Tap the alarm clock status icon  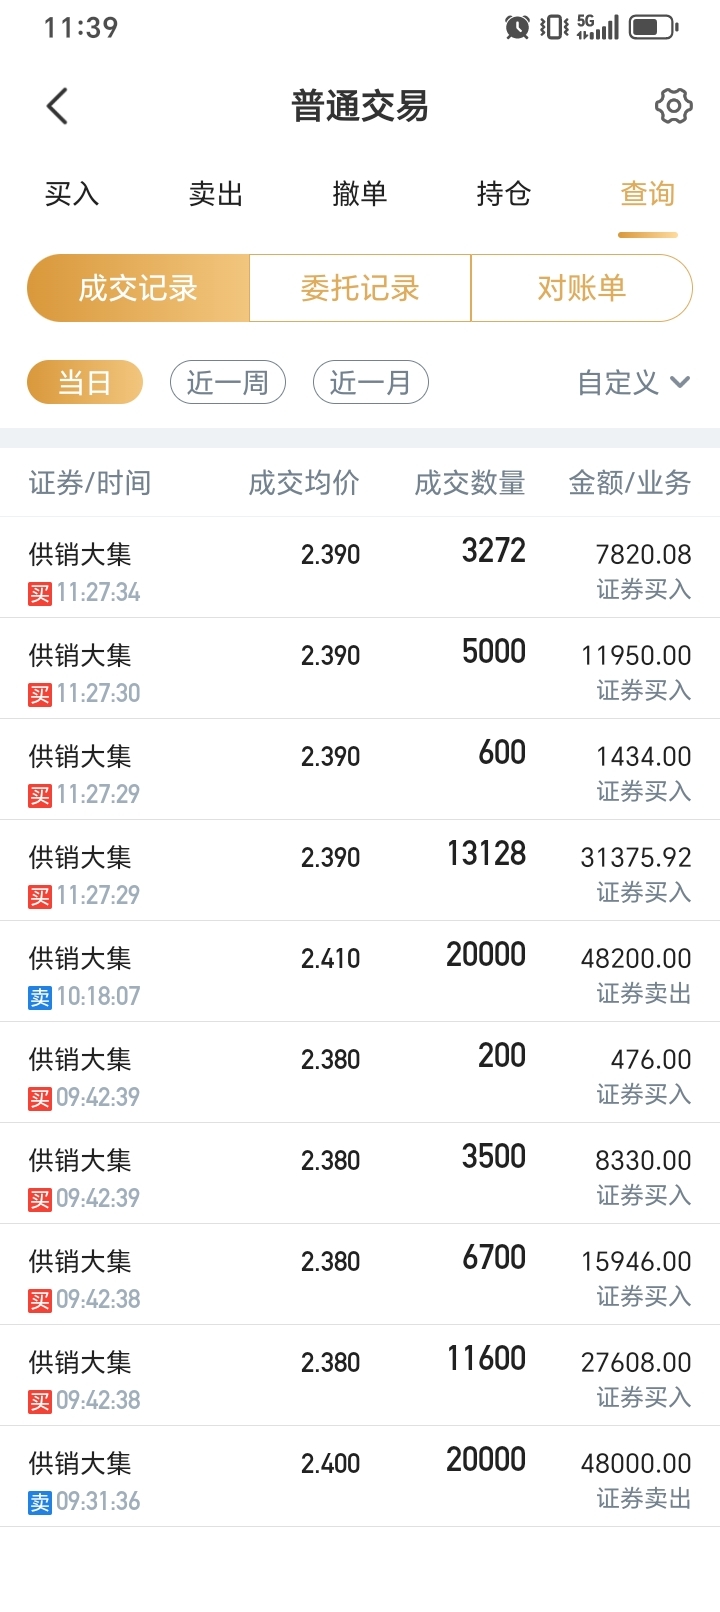(x=517, y=27)
